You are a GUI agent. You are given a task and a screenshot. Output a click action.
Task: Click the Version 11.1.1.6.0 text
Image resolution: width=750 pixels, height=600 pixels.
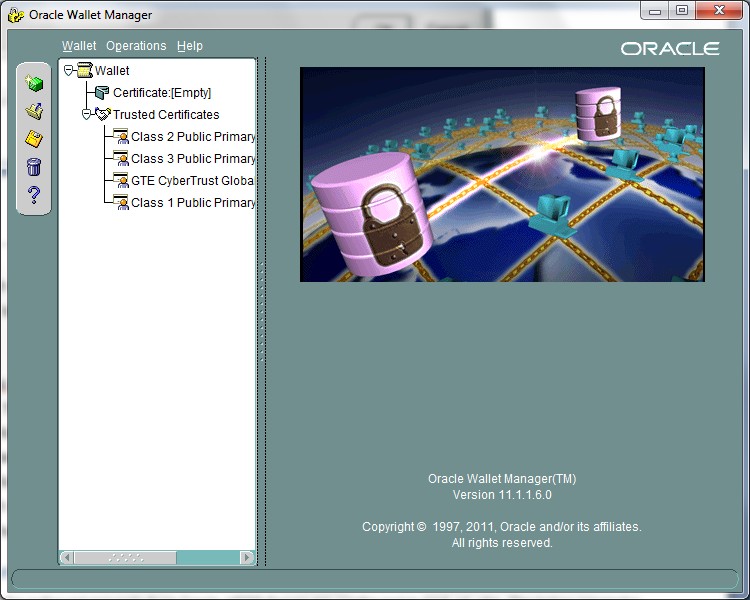pyautogui.click(x=502, y=495)
